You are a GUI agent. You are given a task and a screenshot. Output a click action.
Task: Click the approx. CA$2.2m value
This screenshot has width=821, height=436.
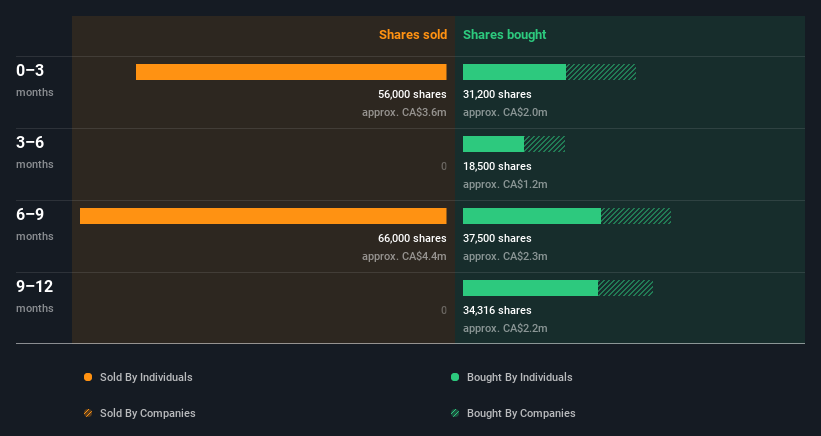(x=505, y=328)
